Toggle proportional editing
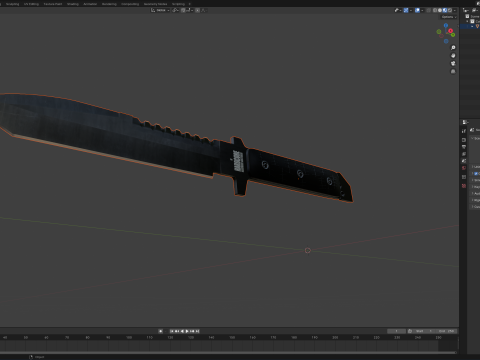Viewport: 480px width, 360px height. pos(197,10)
